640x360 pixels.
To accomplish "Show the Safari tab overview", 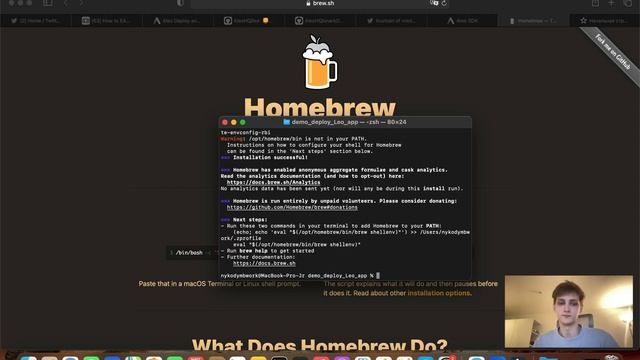I will click(x=627, y=3).
